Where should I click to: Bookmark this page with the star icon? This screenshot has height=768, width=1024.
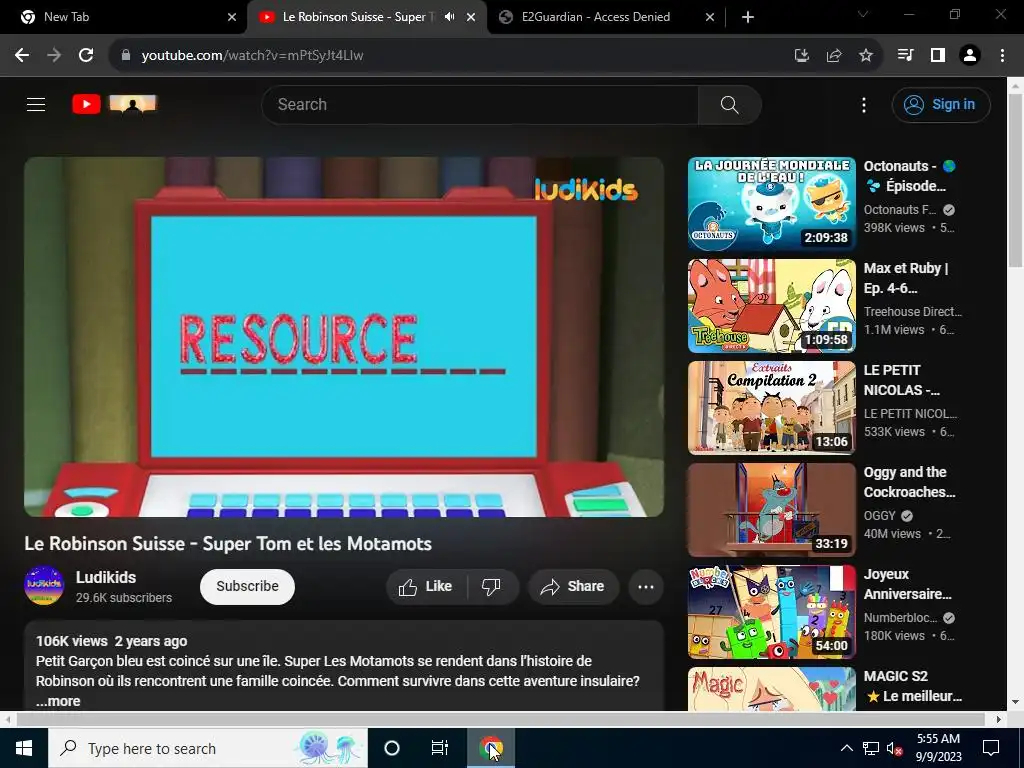pyautogui.click(x=866, y=56)
